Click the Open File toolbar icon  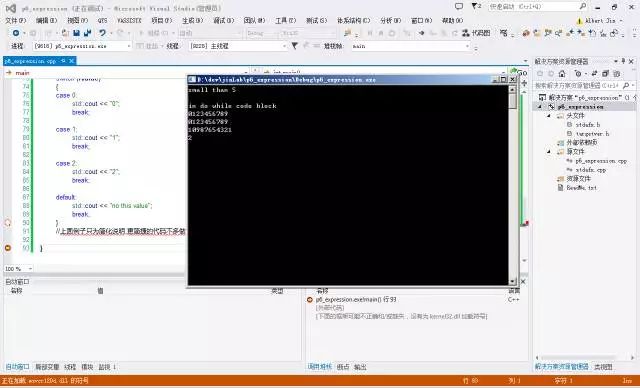[x=65, y=33]
